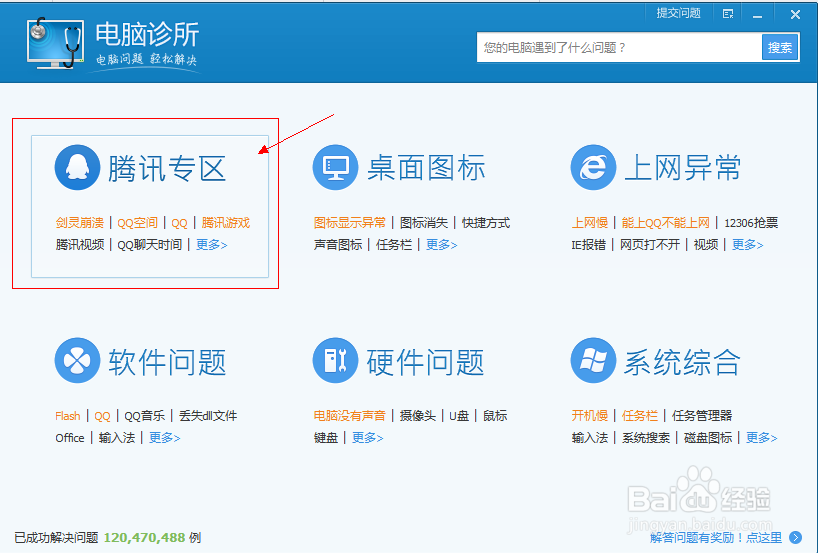Expand 更多> under 腾讯专区
Image resolution: width=818 pixels, height=553 pixels.
coord(211,245)
